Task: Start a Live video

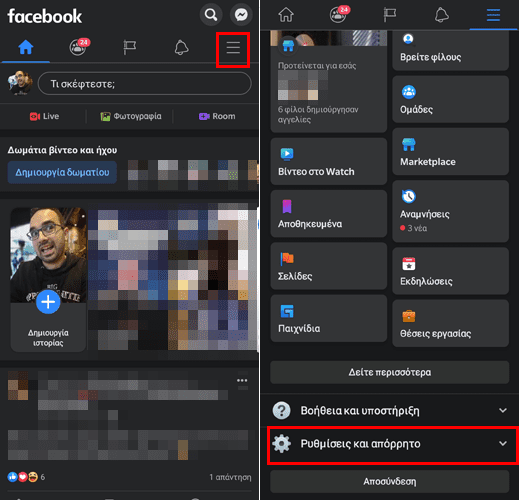Action: point(44,116)
